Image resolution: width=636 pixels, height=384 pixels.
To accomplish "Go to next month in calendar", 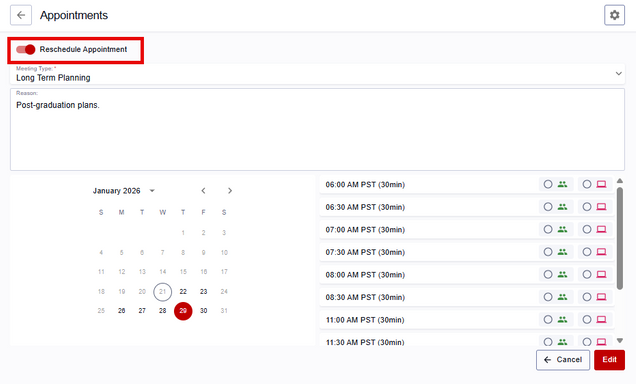I will 230,191.
